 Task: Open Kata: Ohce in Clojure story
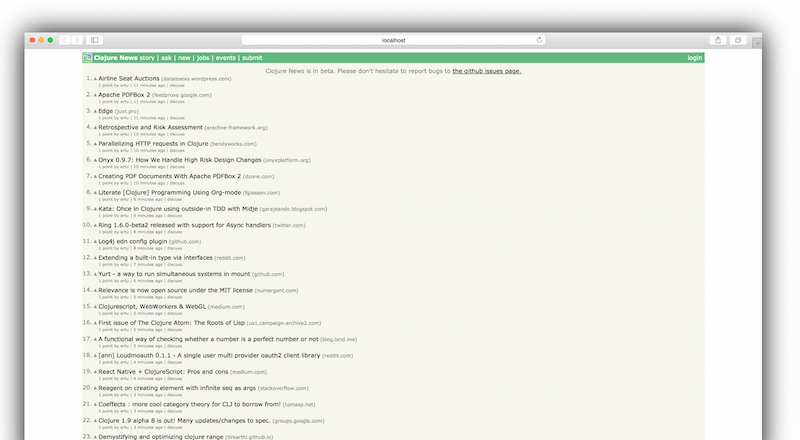[178, 209]
